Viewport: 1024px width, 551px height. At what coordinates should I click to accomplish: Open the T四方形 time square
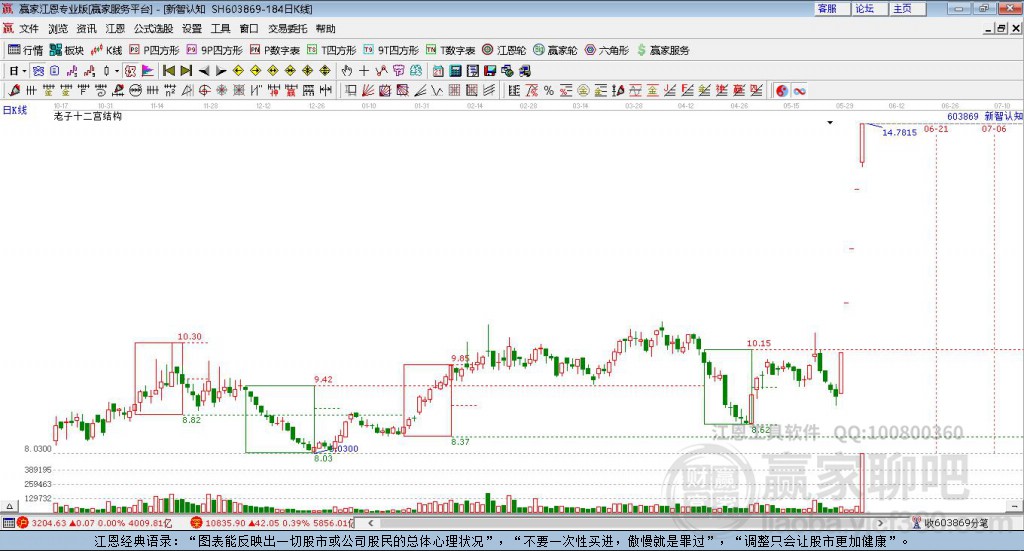coord(332,50)
